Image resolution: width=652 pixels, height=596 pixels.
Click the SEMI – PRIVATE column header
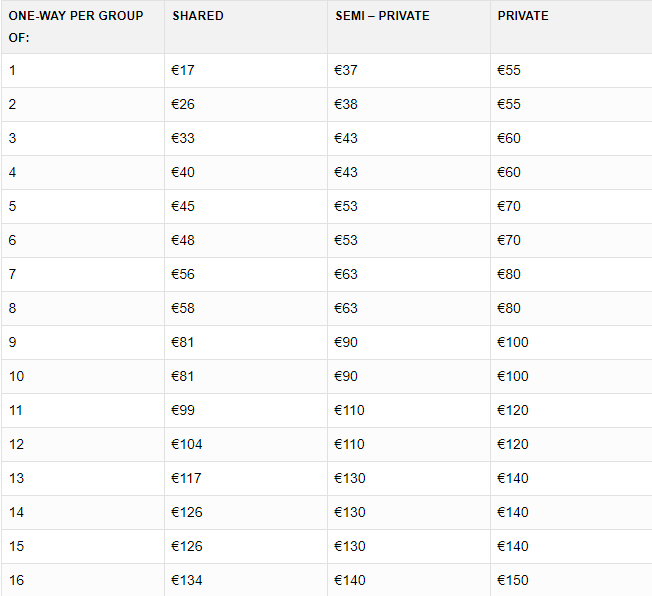click(382, 16)
